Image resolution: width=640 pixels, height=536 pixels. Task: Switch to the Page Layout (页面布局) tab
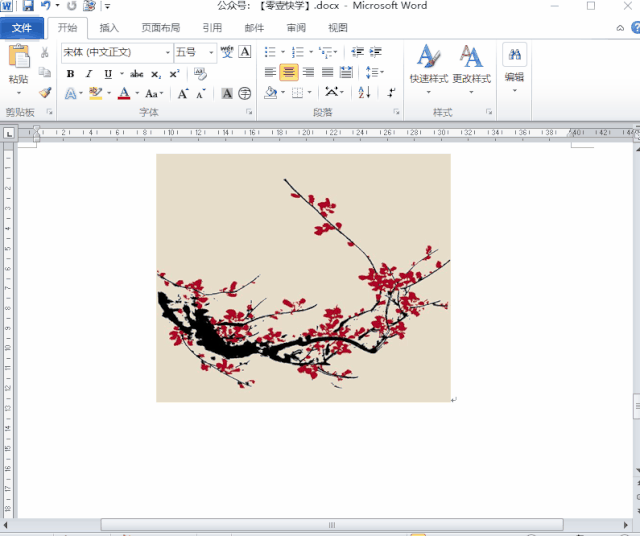[x=161, y=28]
